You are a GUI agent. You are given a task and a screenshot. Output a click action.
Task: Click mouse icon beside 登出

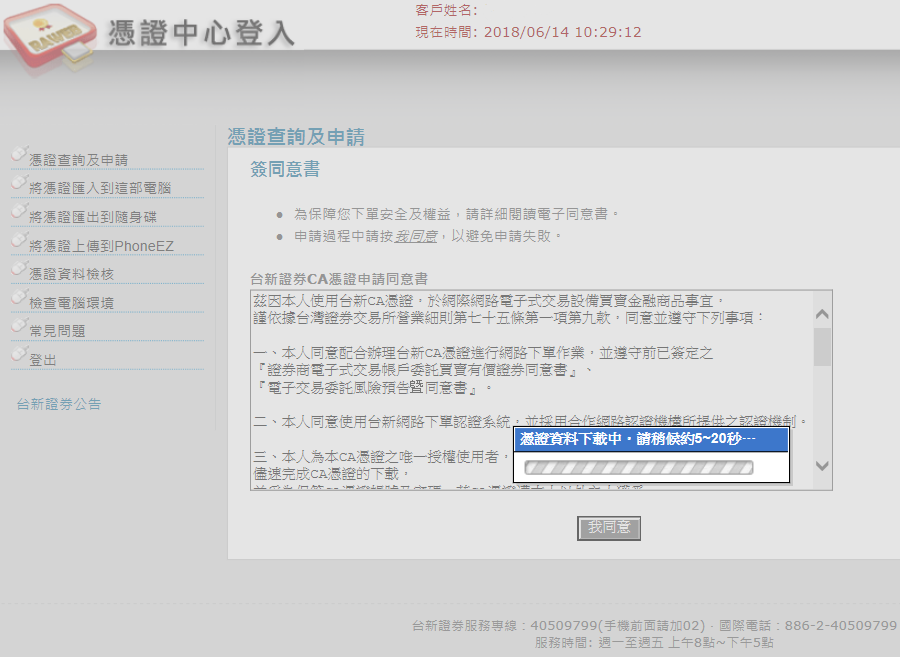click(20, 354)
